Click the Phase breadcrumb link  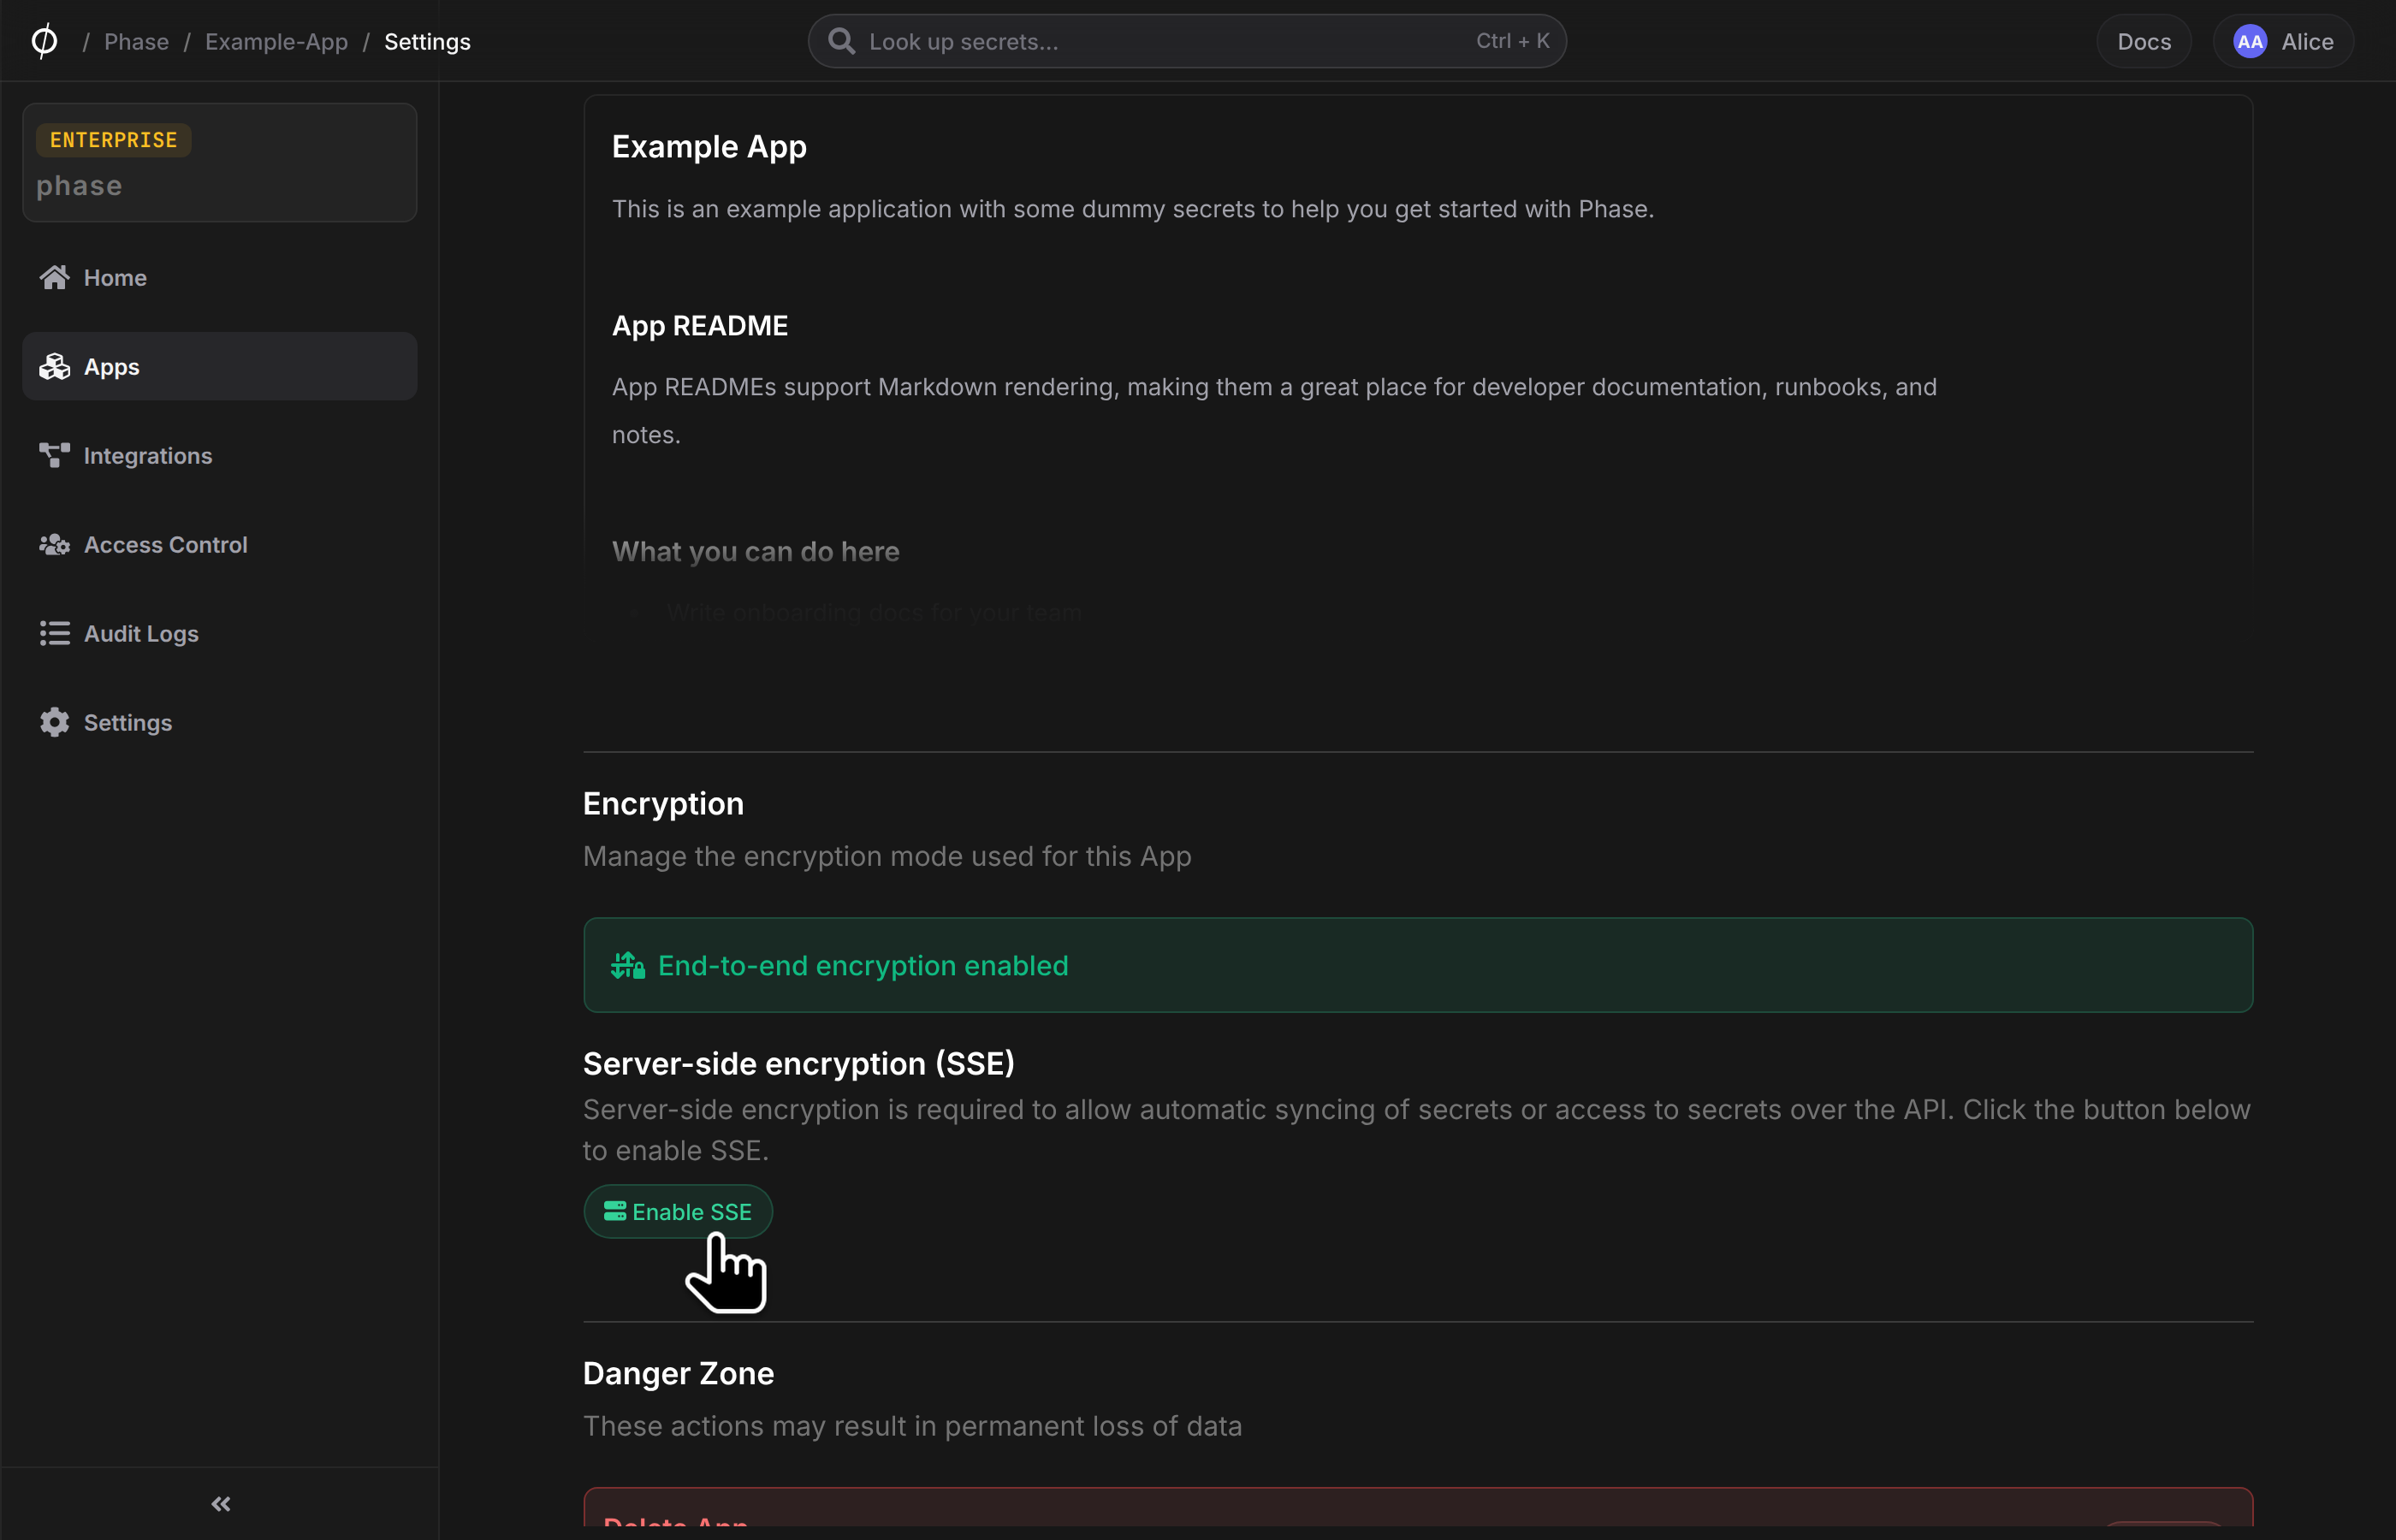pos(136,41)
